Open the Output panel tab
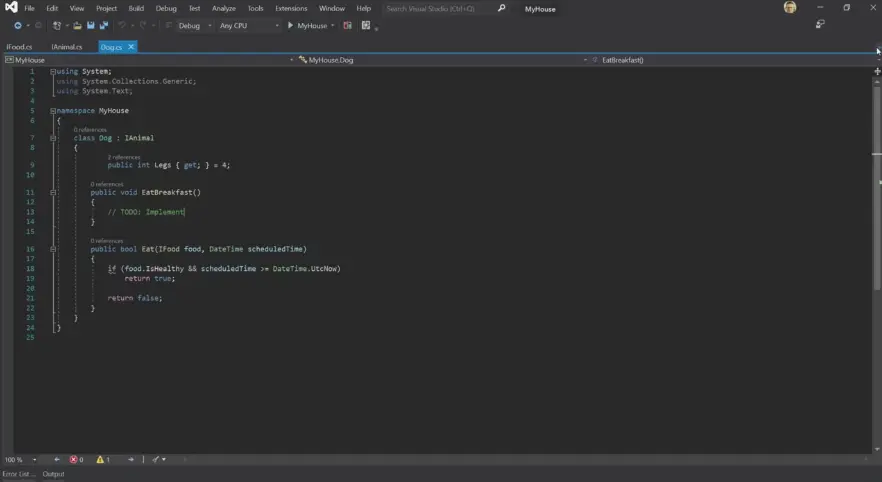This screenshot has width=882, height=482. pos(53,474)
